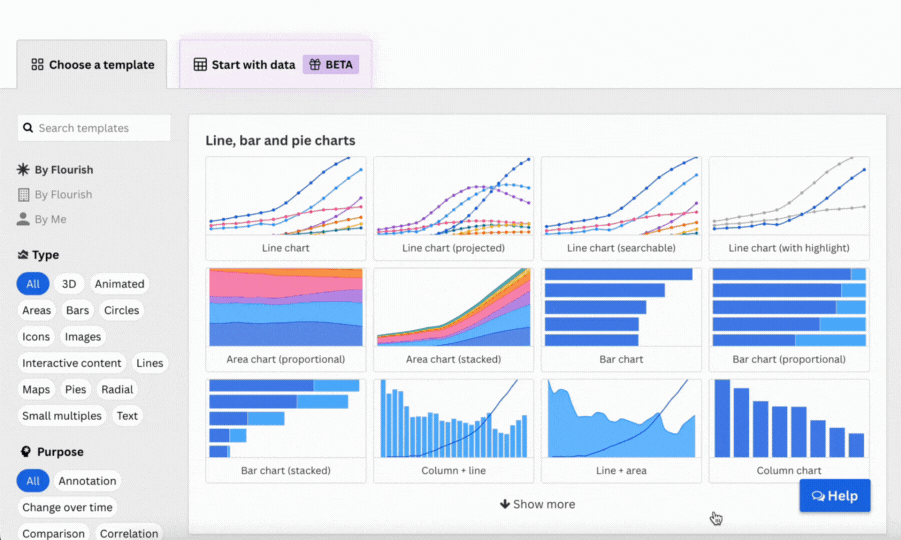
Task: Click the search magnifier icon
Action: tap(29, 128)
